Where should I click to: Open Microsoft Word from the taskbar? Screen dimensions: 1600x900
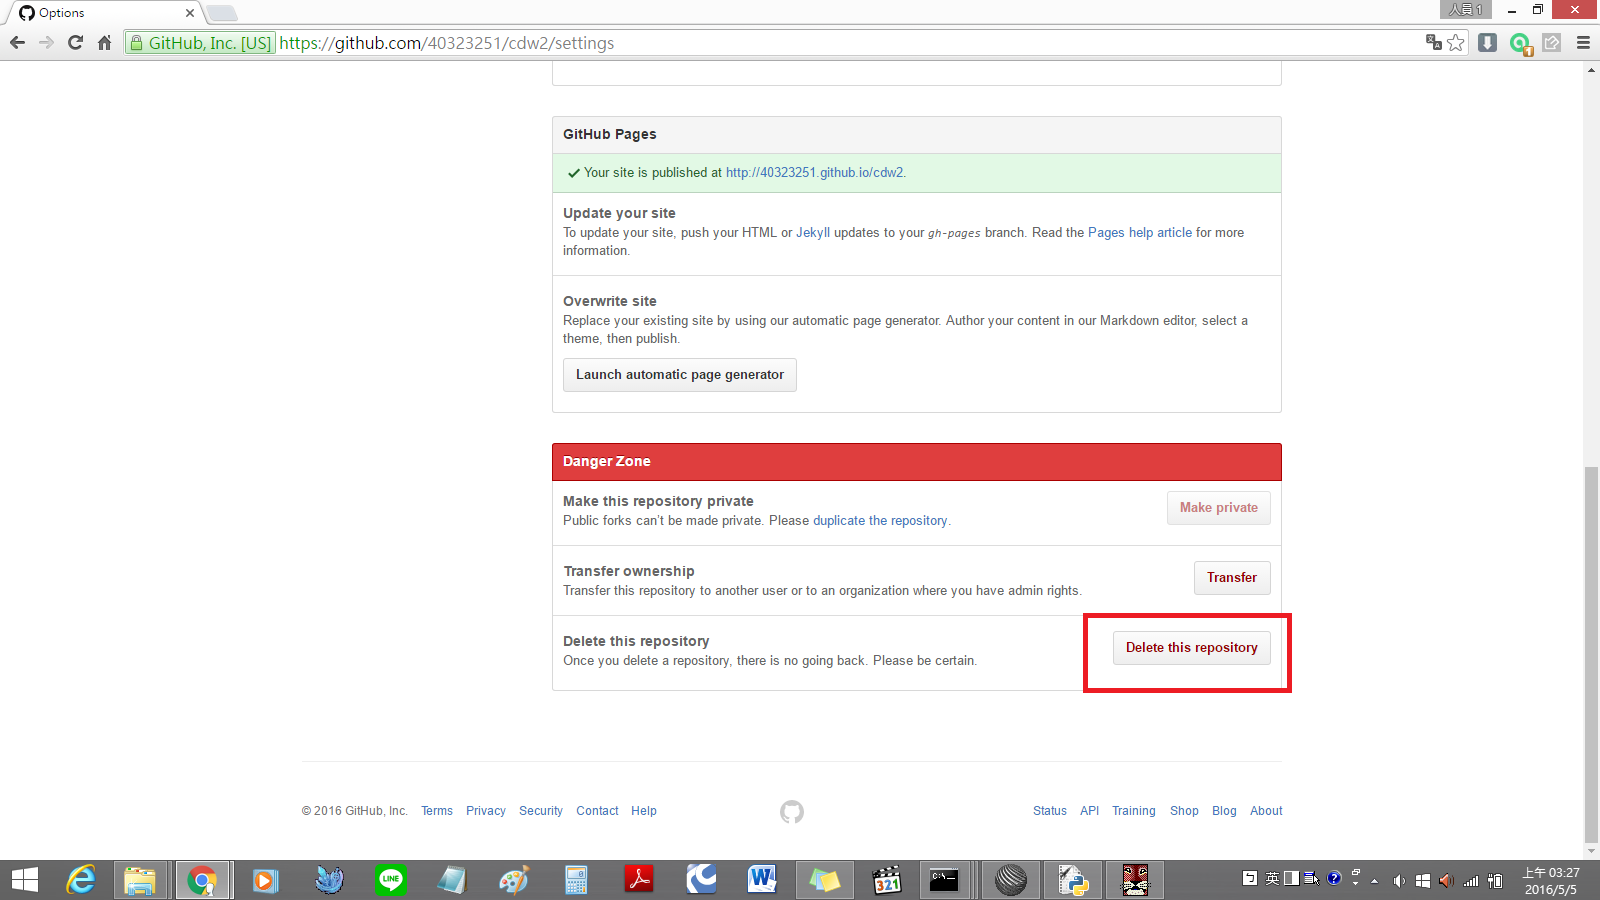762,880
